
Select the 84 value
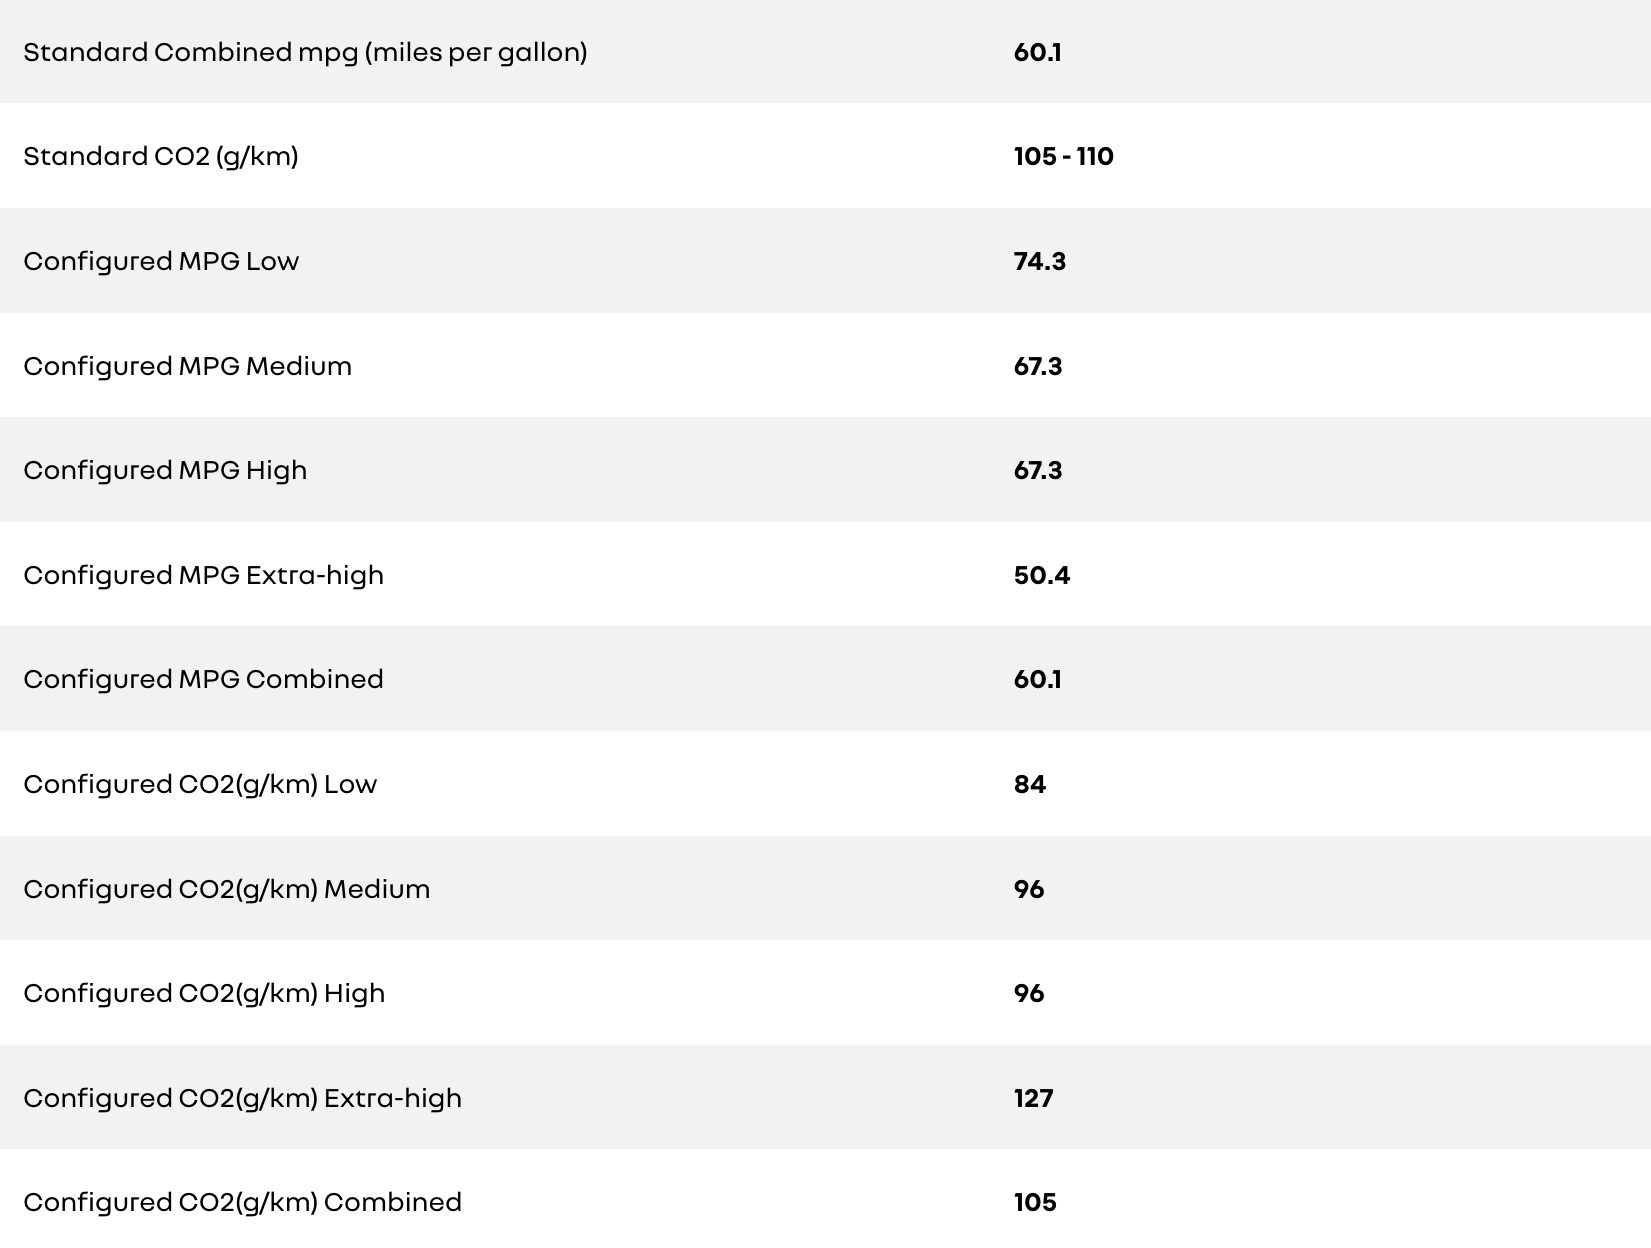[x=1029, y=784]
